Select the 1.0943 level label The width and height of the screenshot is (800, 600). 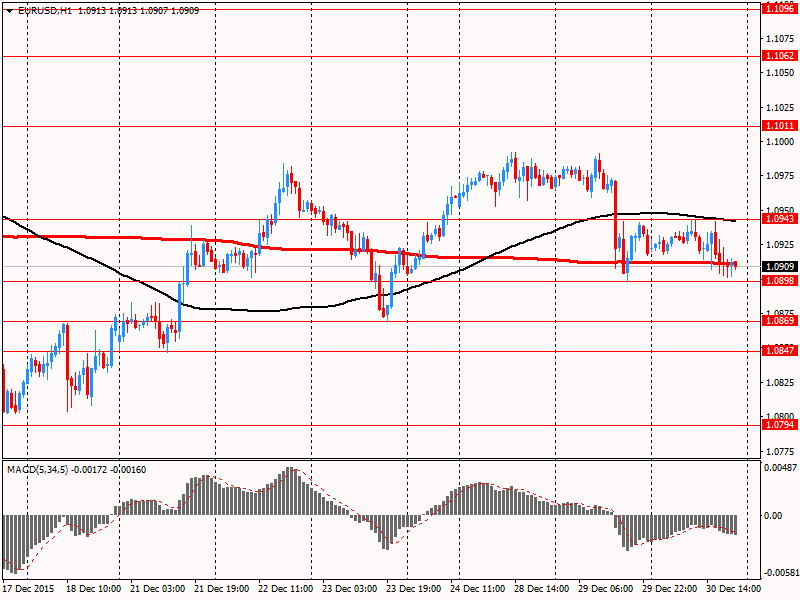point(780,218)
